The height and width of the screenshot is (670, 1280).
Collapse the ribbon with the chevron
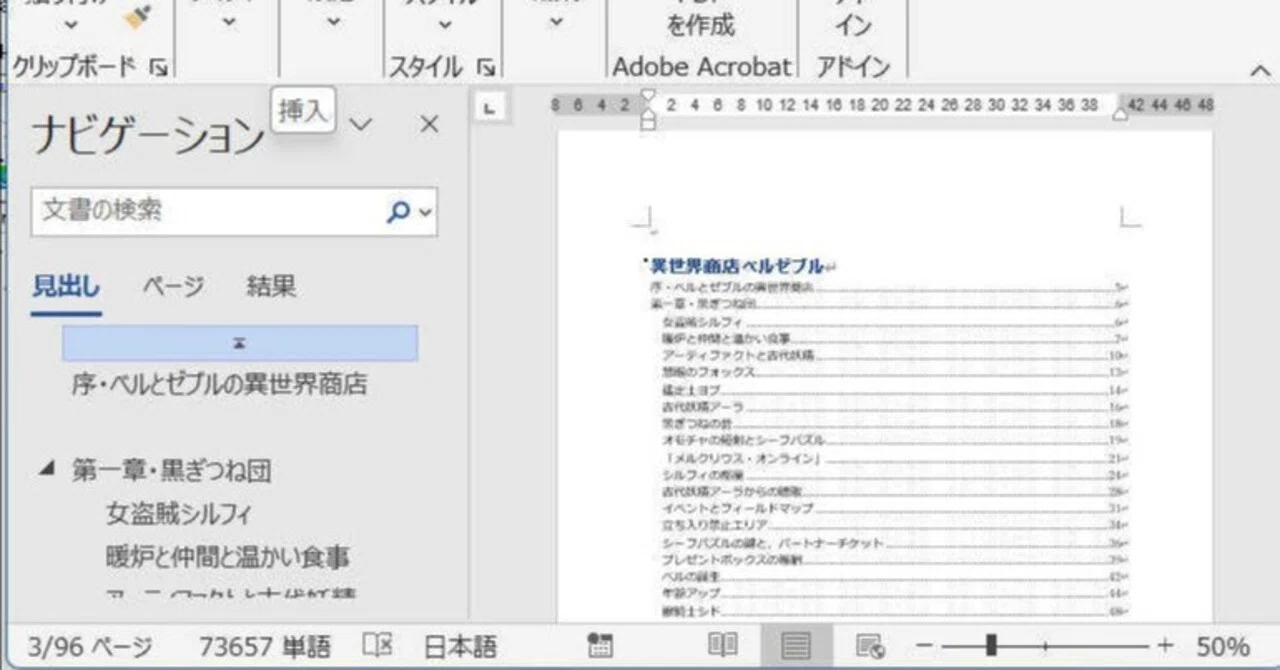[x=1259, y=70]
